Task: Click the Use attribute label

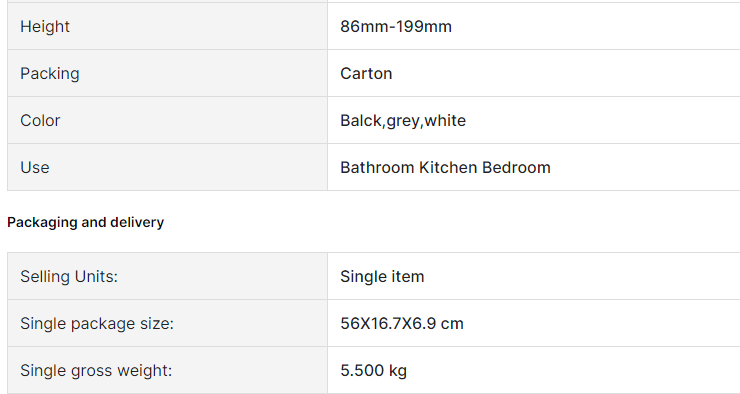Action: click(34, 168)
